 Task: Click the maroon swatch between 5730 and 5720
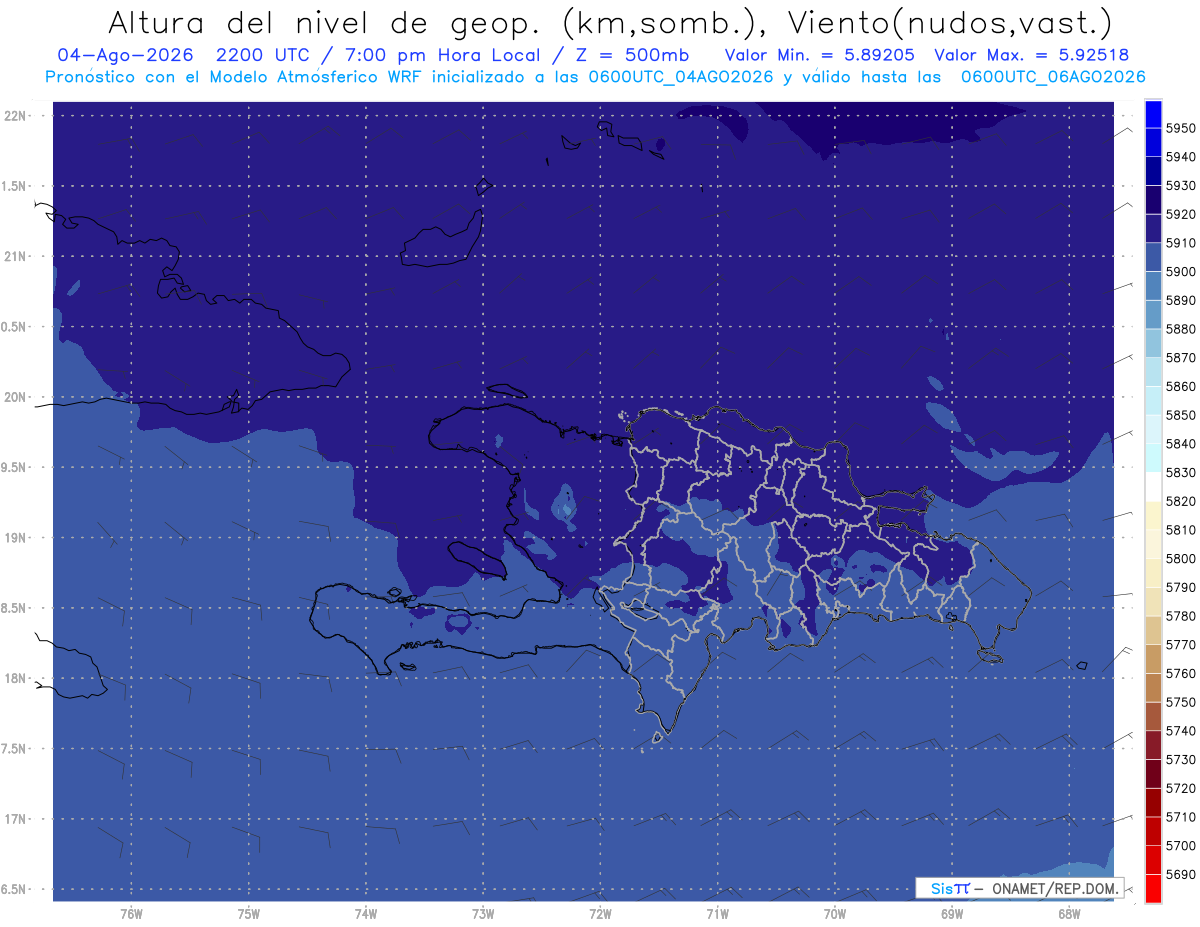[x=1153, y=774]
